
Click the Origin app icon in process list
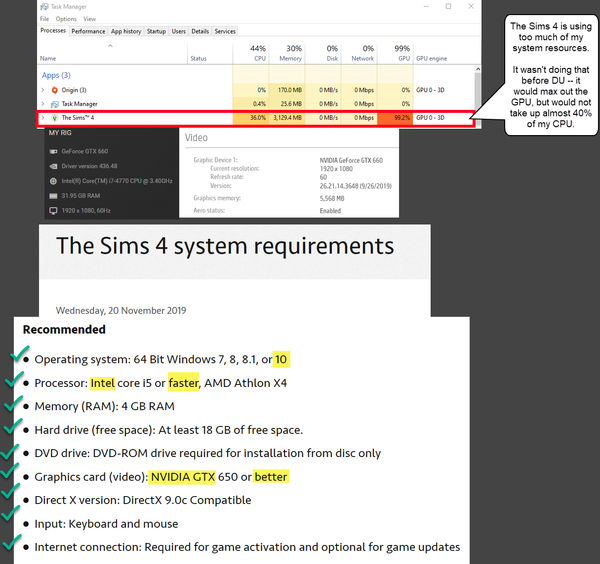54,90
